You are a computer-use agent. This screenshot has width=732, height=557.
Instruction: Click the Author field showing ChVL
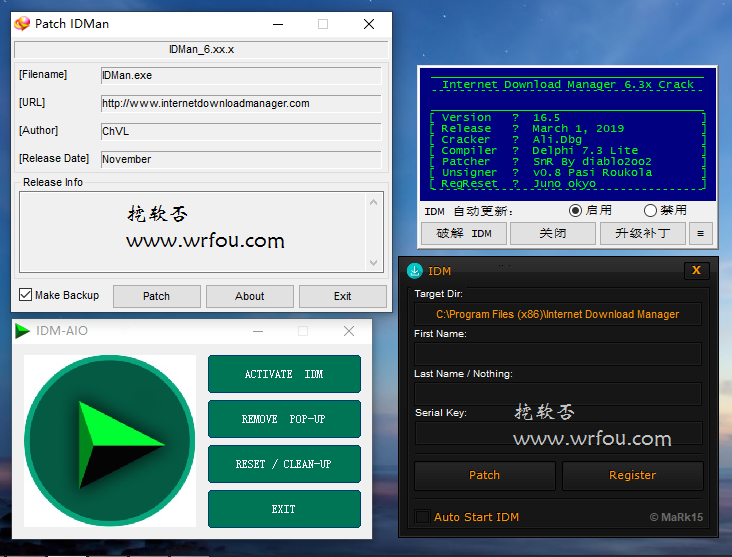click(x=241, y=131)
